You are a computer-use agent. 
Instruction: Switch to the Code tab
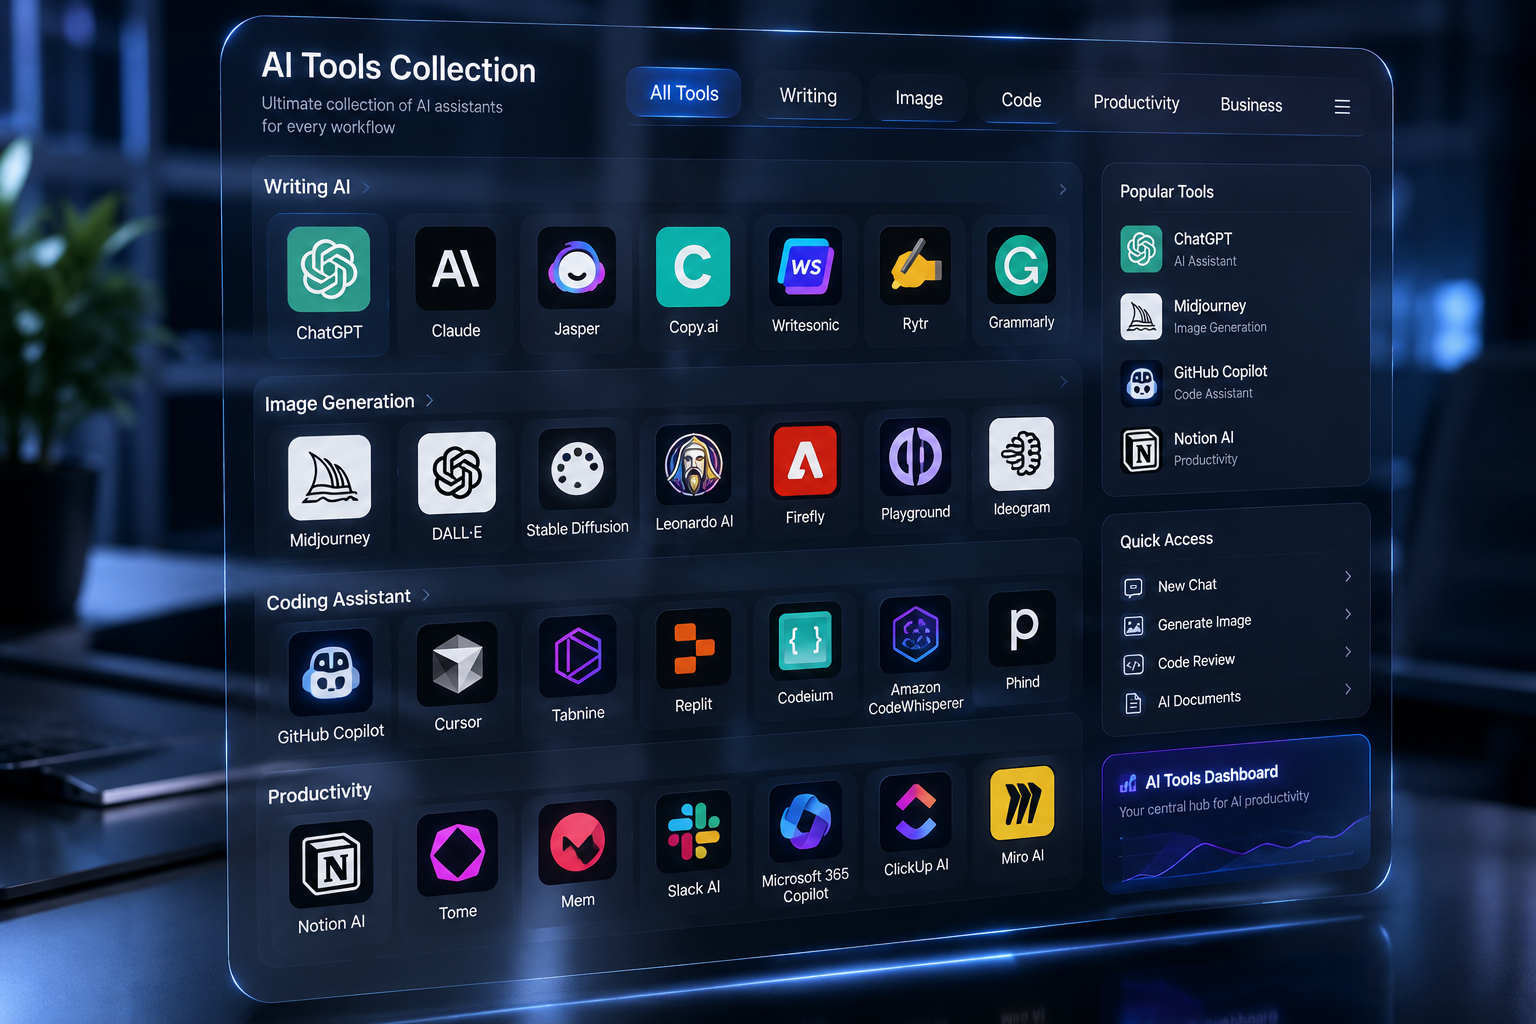pyautogui.click(x=1021, y=100)
